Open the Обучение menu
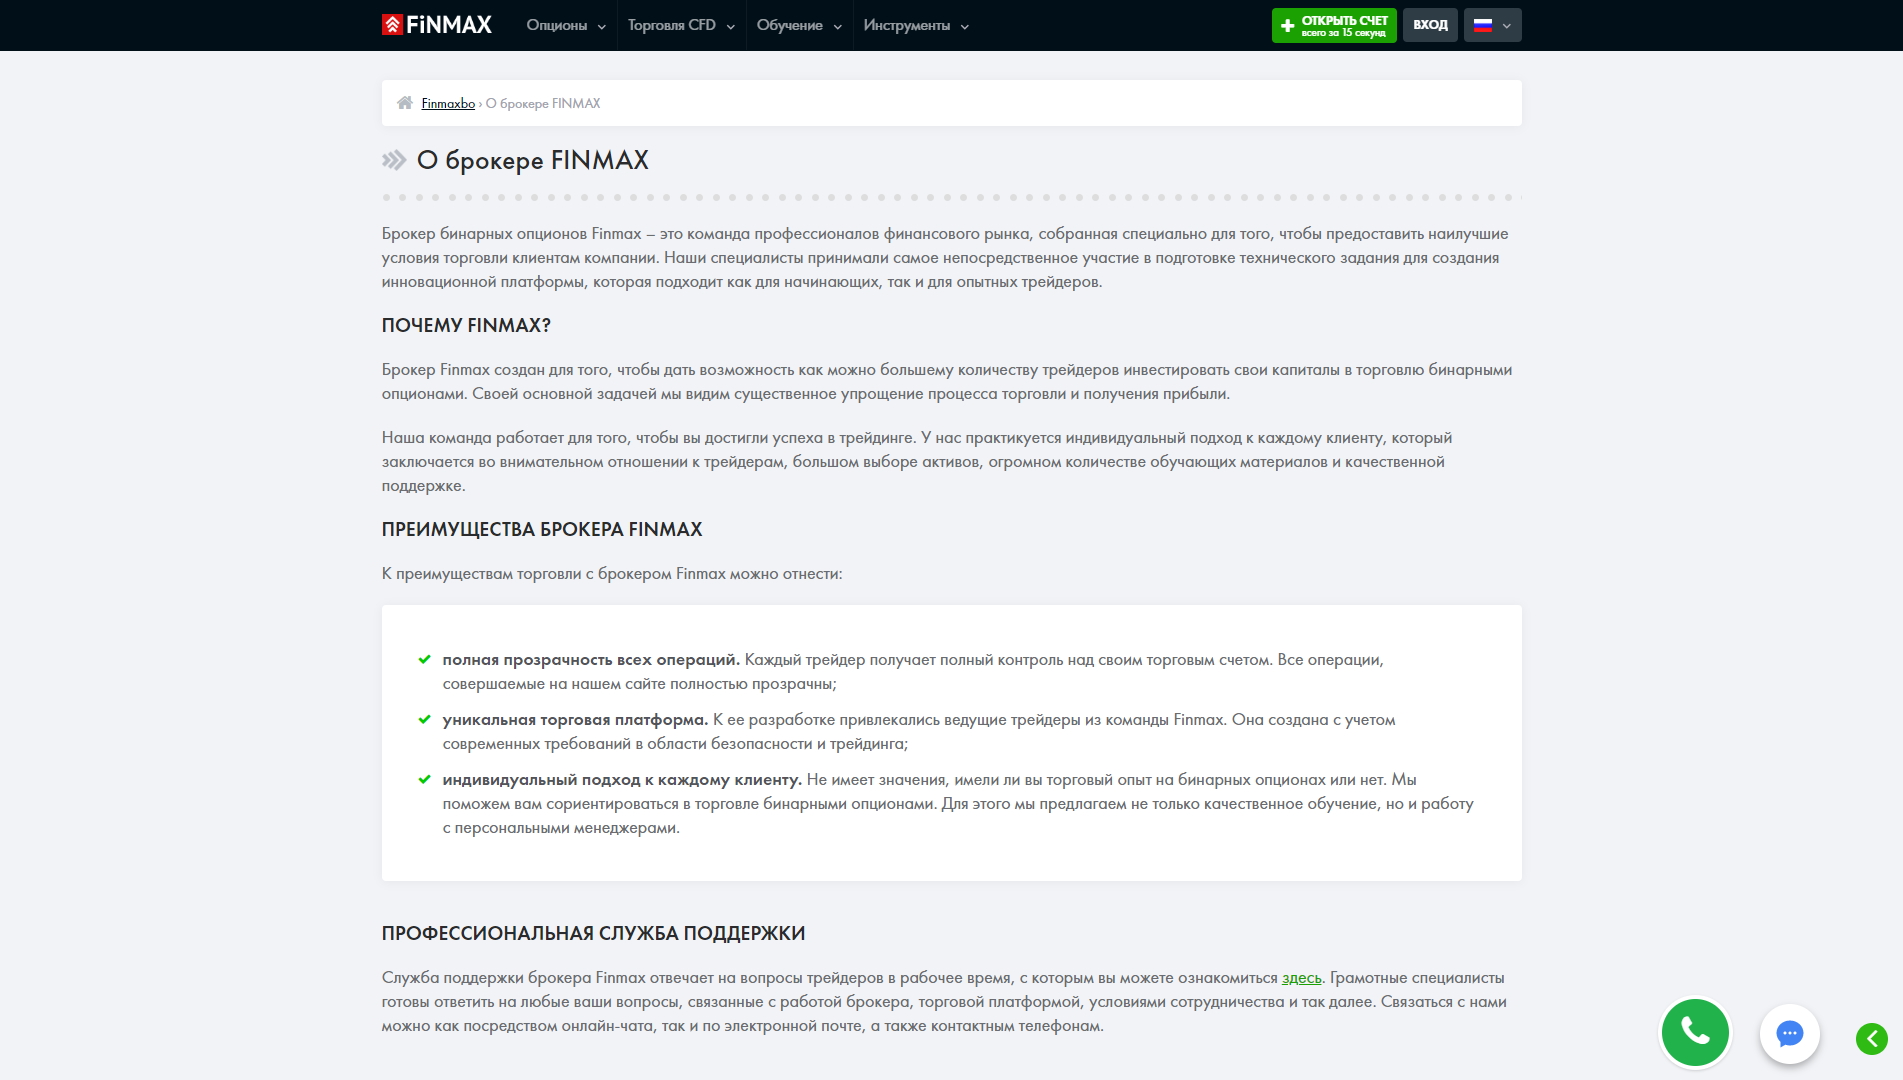 (799, 26)
